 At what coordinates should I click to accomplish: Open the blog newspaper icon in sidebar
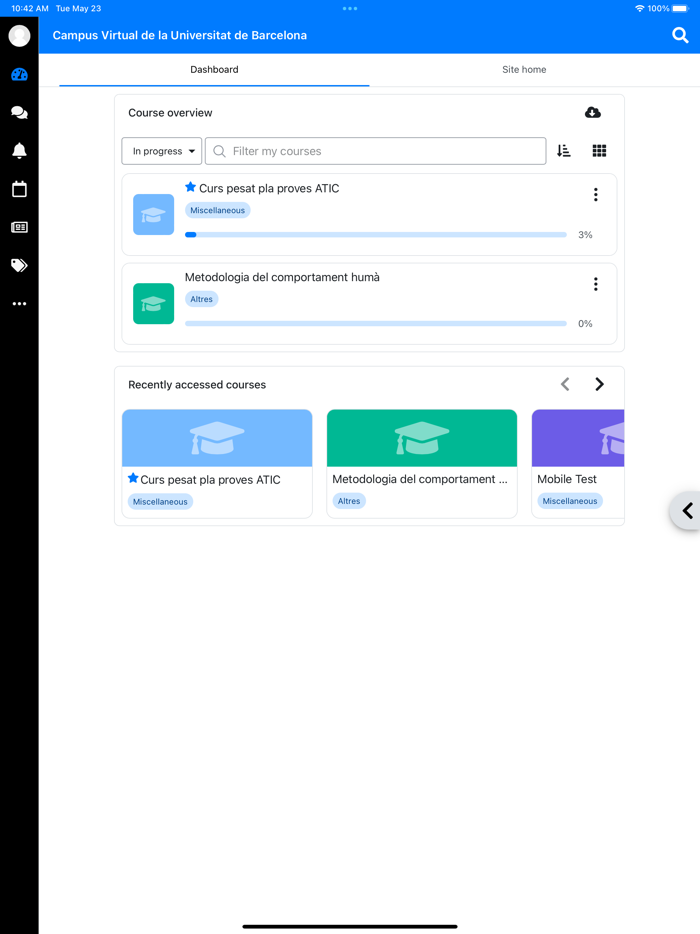(19, 227)
